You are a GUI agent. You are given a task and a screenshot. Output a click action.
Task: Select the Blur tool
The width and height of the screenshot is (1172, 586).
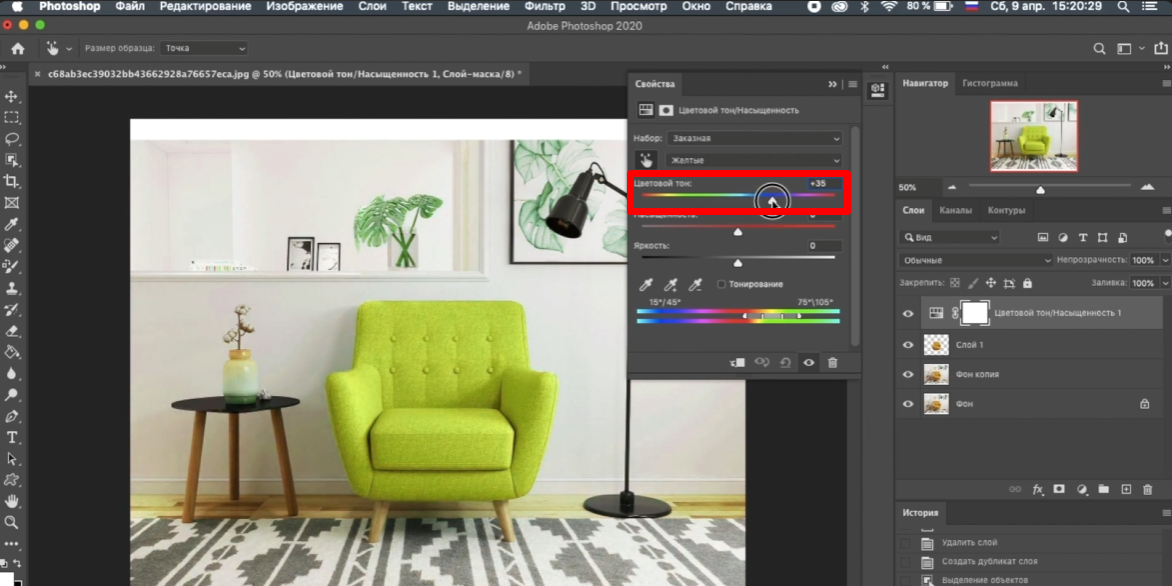tap(11, 373)
